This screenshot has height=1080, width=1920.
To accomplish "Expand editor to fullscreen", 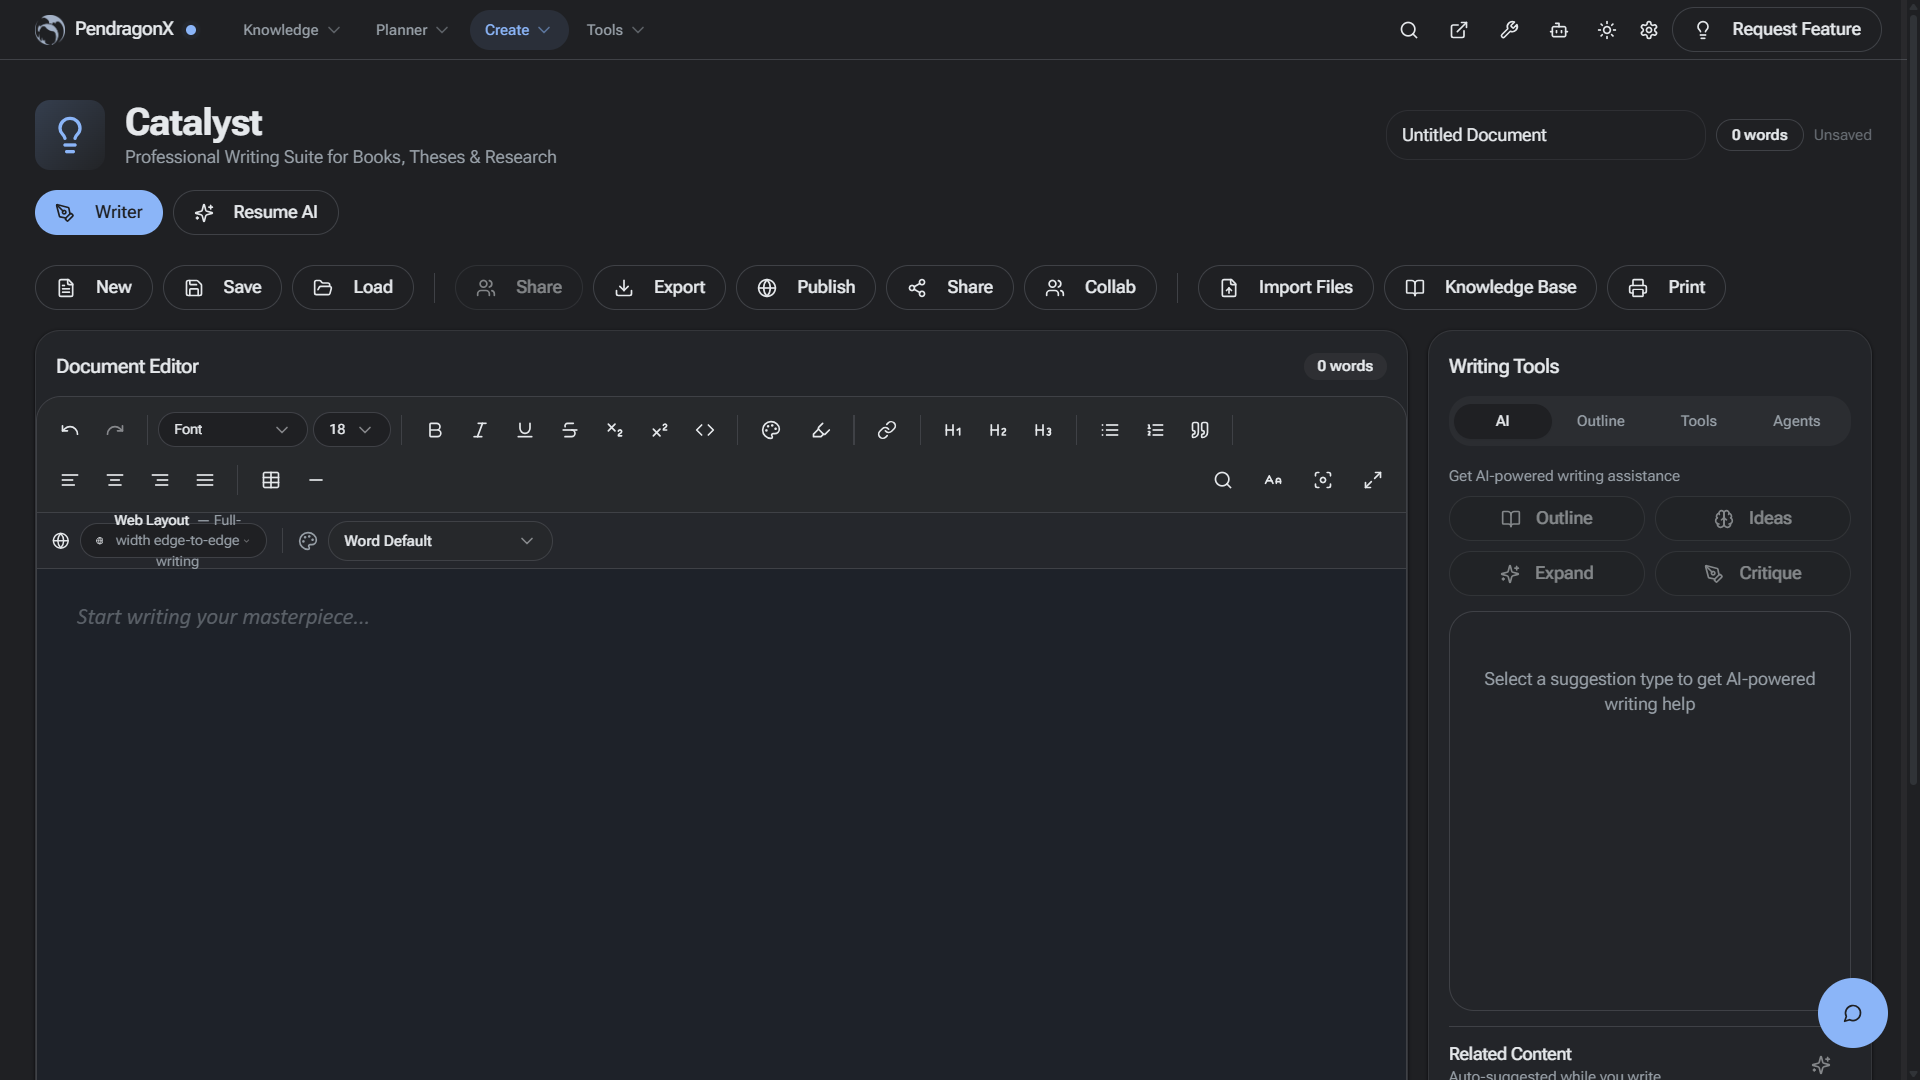I will coord(1373,480).
